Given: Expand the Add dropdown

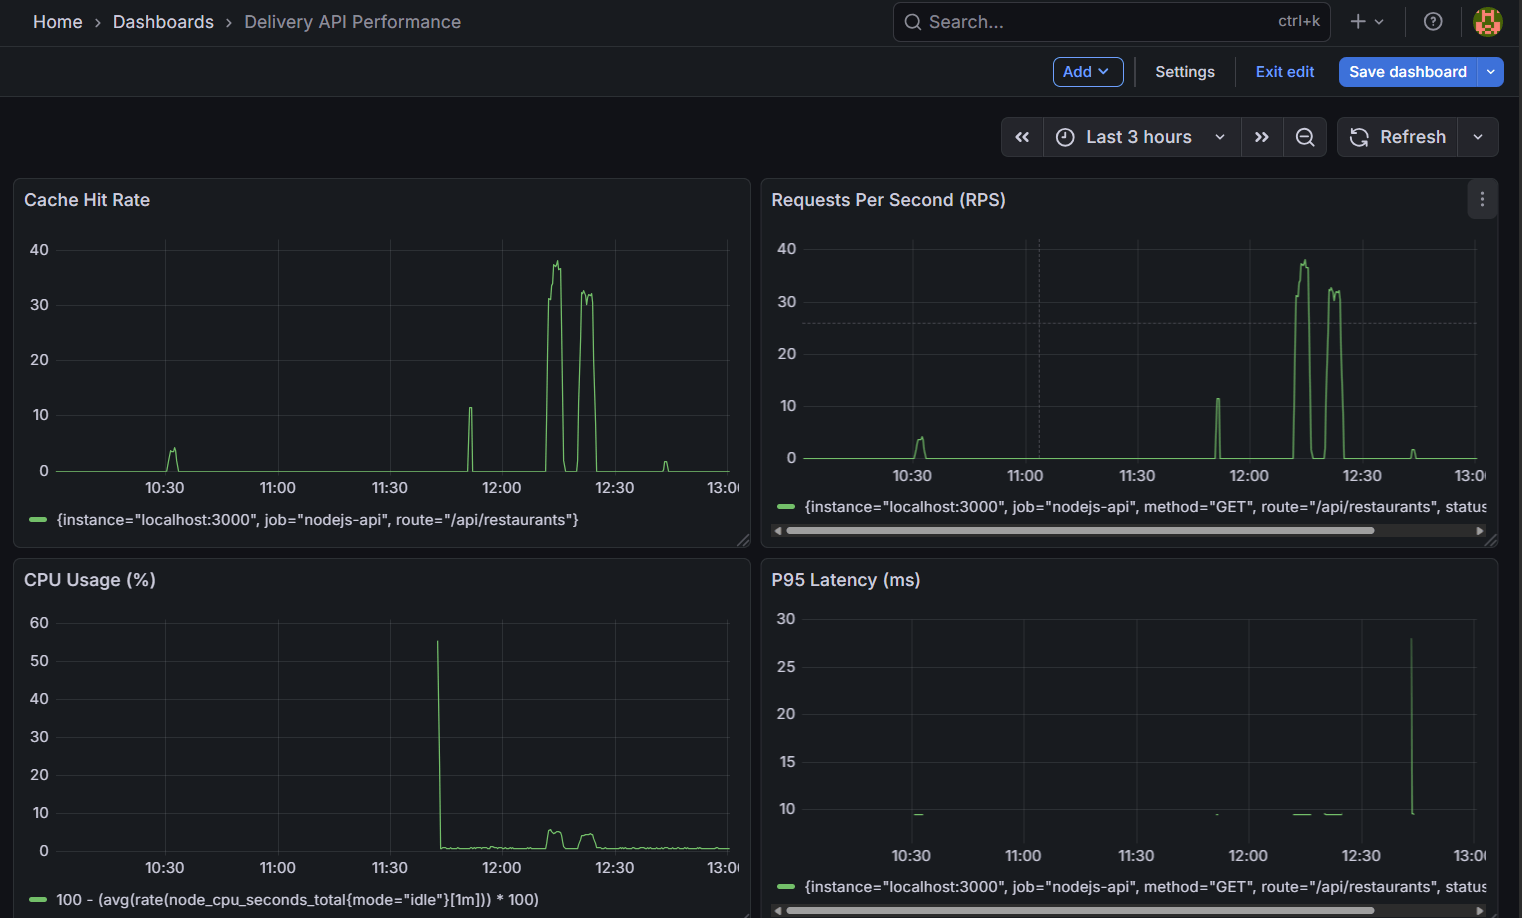Looking at the screenshot, I should (x=1087, y=72).
